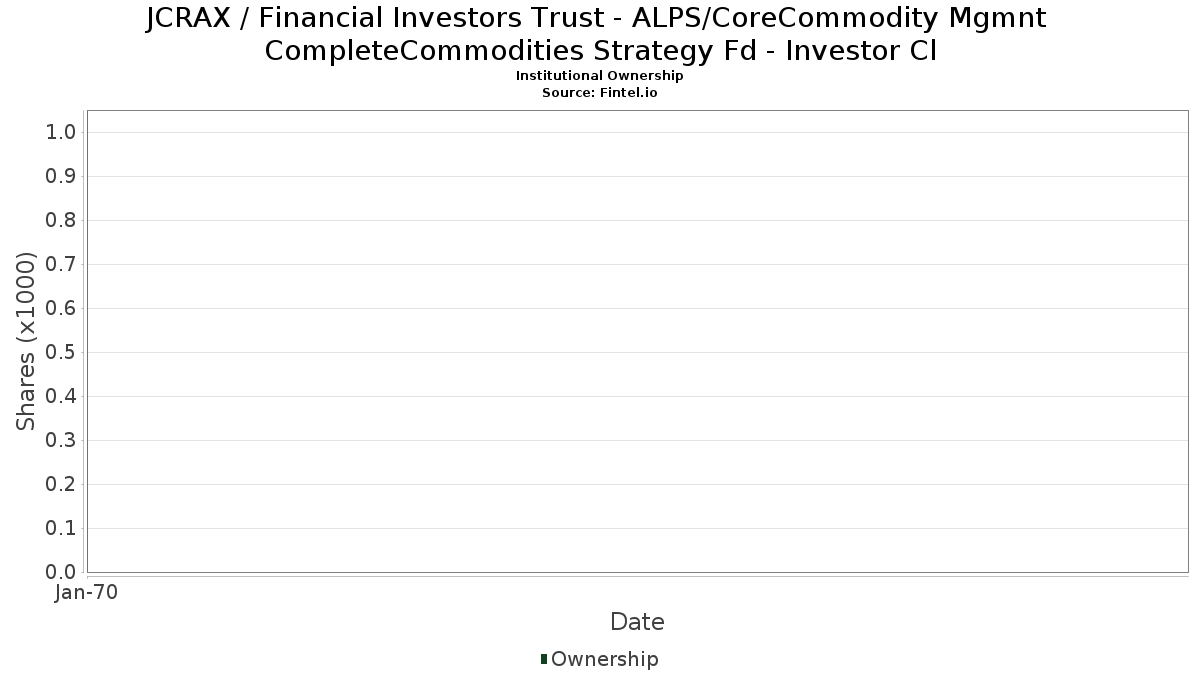Click the 0.7 y-axis tick label

tap(61, 265)
